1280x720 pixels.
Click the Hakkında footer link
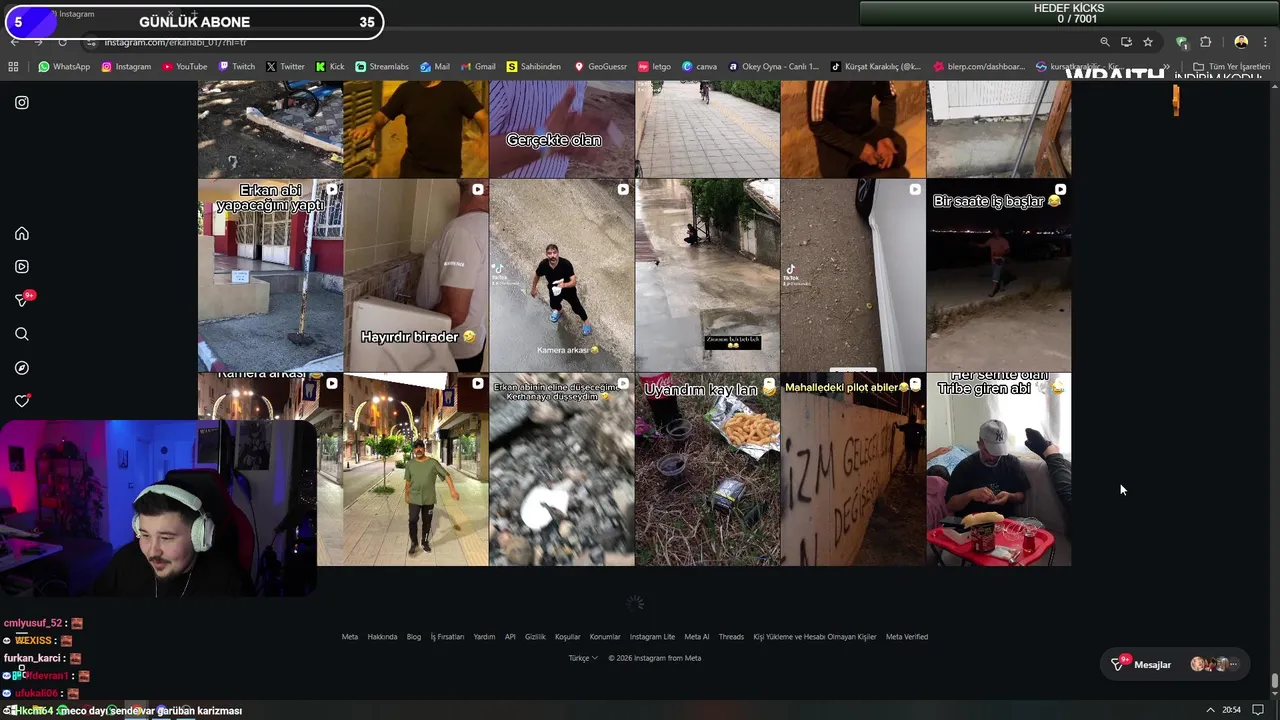382,637
